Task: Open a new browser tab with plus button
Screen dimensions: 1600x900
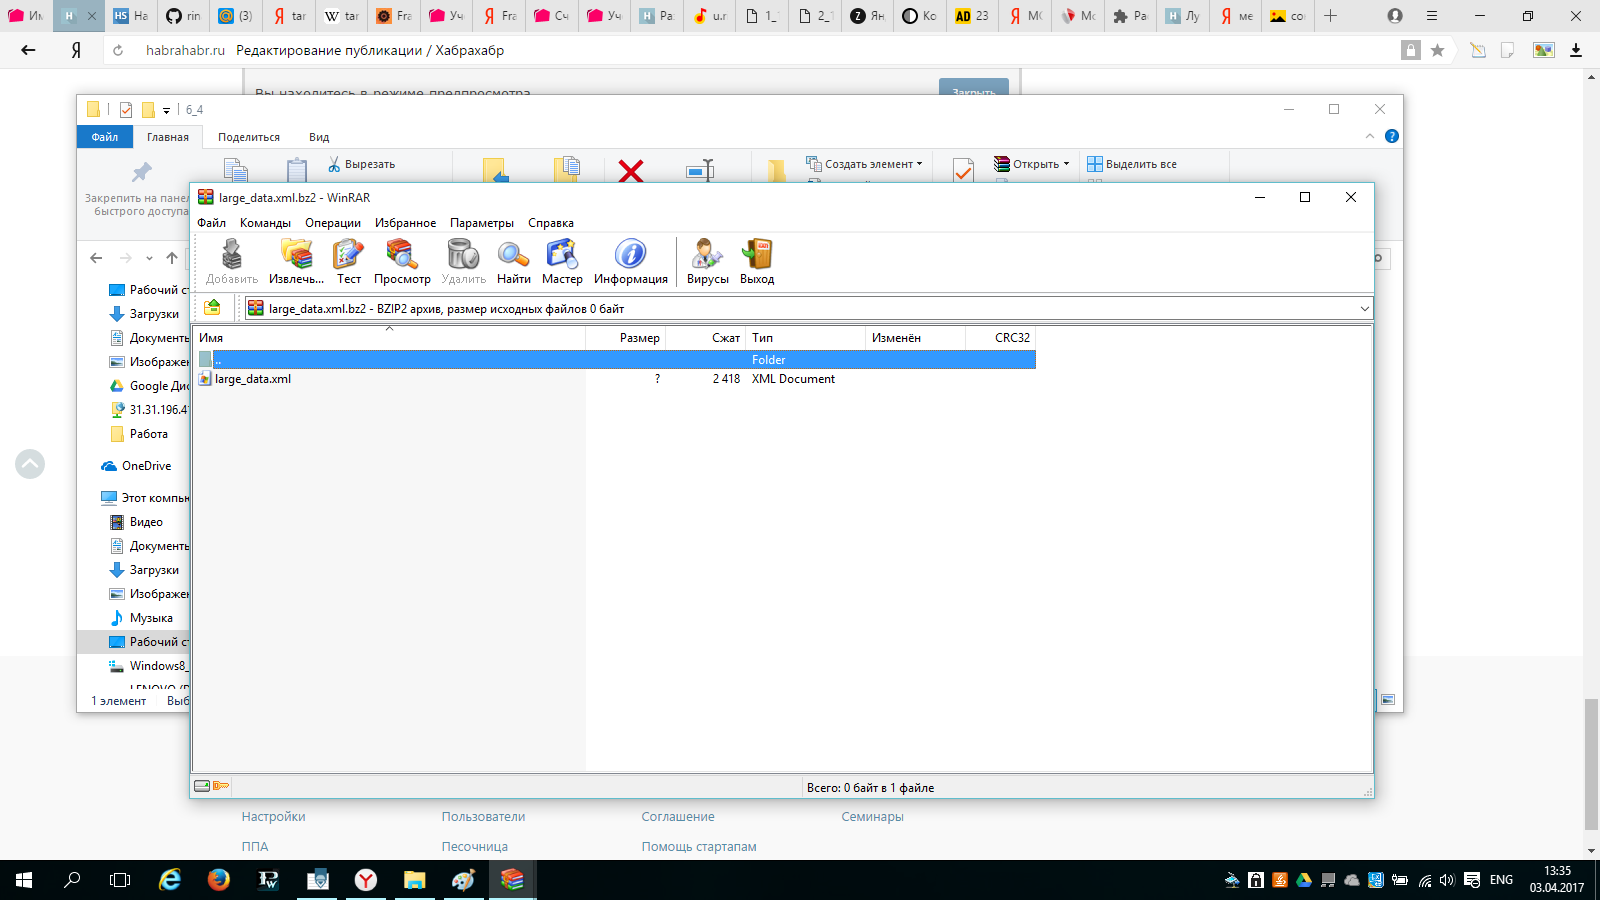Action: [x=1330, y=16]
